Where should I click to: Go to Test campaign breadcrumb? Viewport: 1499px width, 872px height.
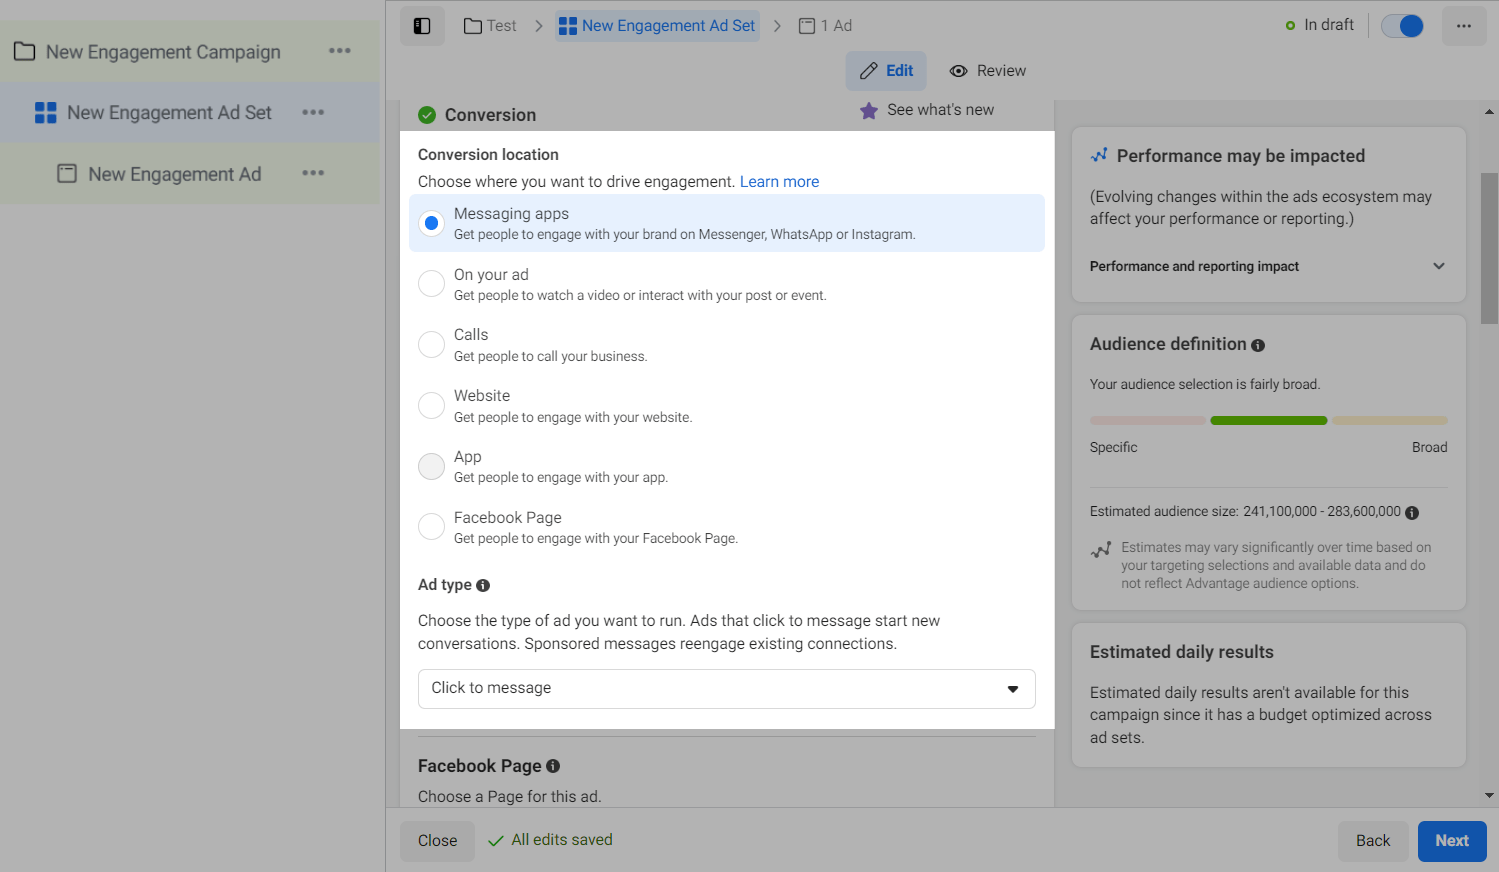pyautogui.click(x=490, y=26)
